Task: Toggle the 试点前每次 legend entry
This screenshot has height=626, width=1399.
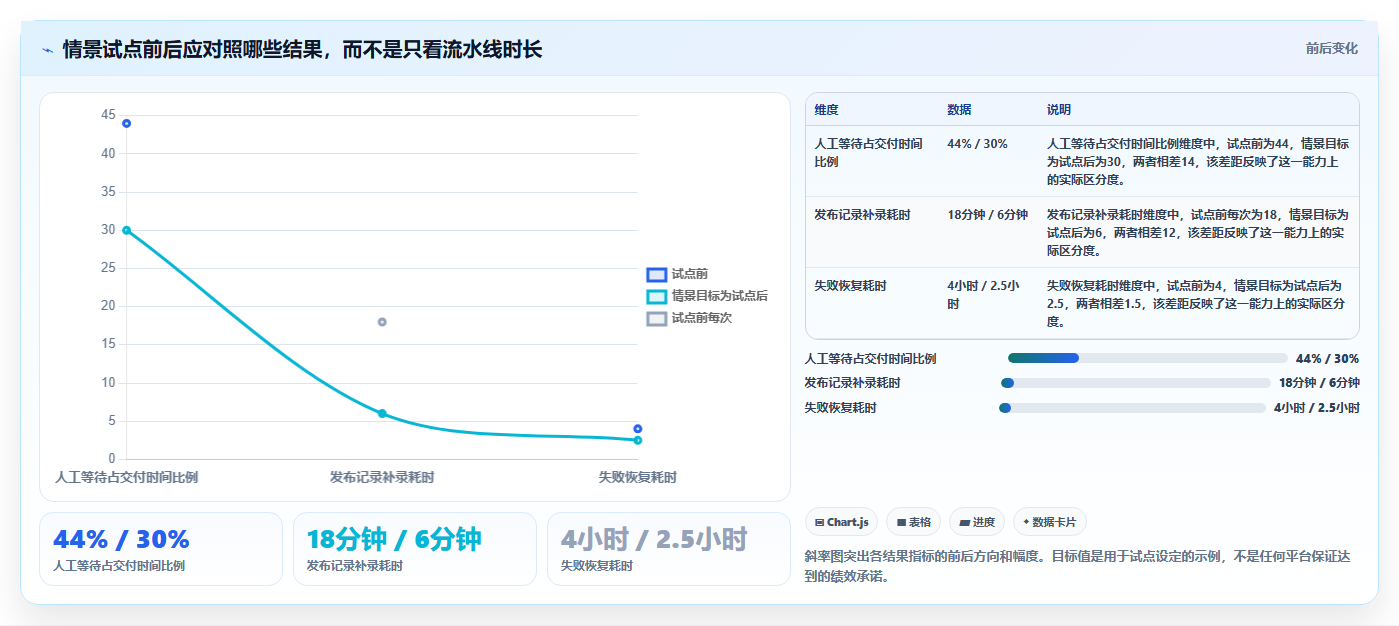Action: pyautogui.click(x=689, y=318)
